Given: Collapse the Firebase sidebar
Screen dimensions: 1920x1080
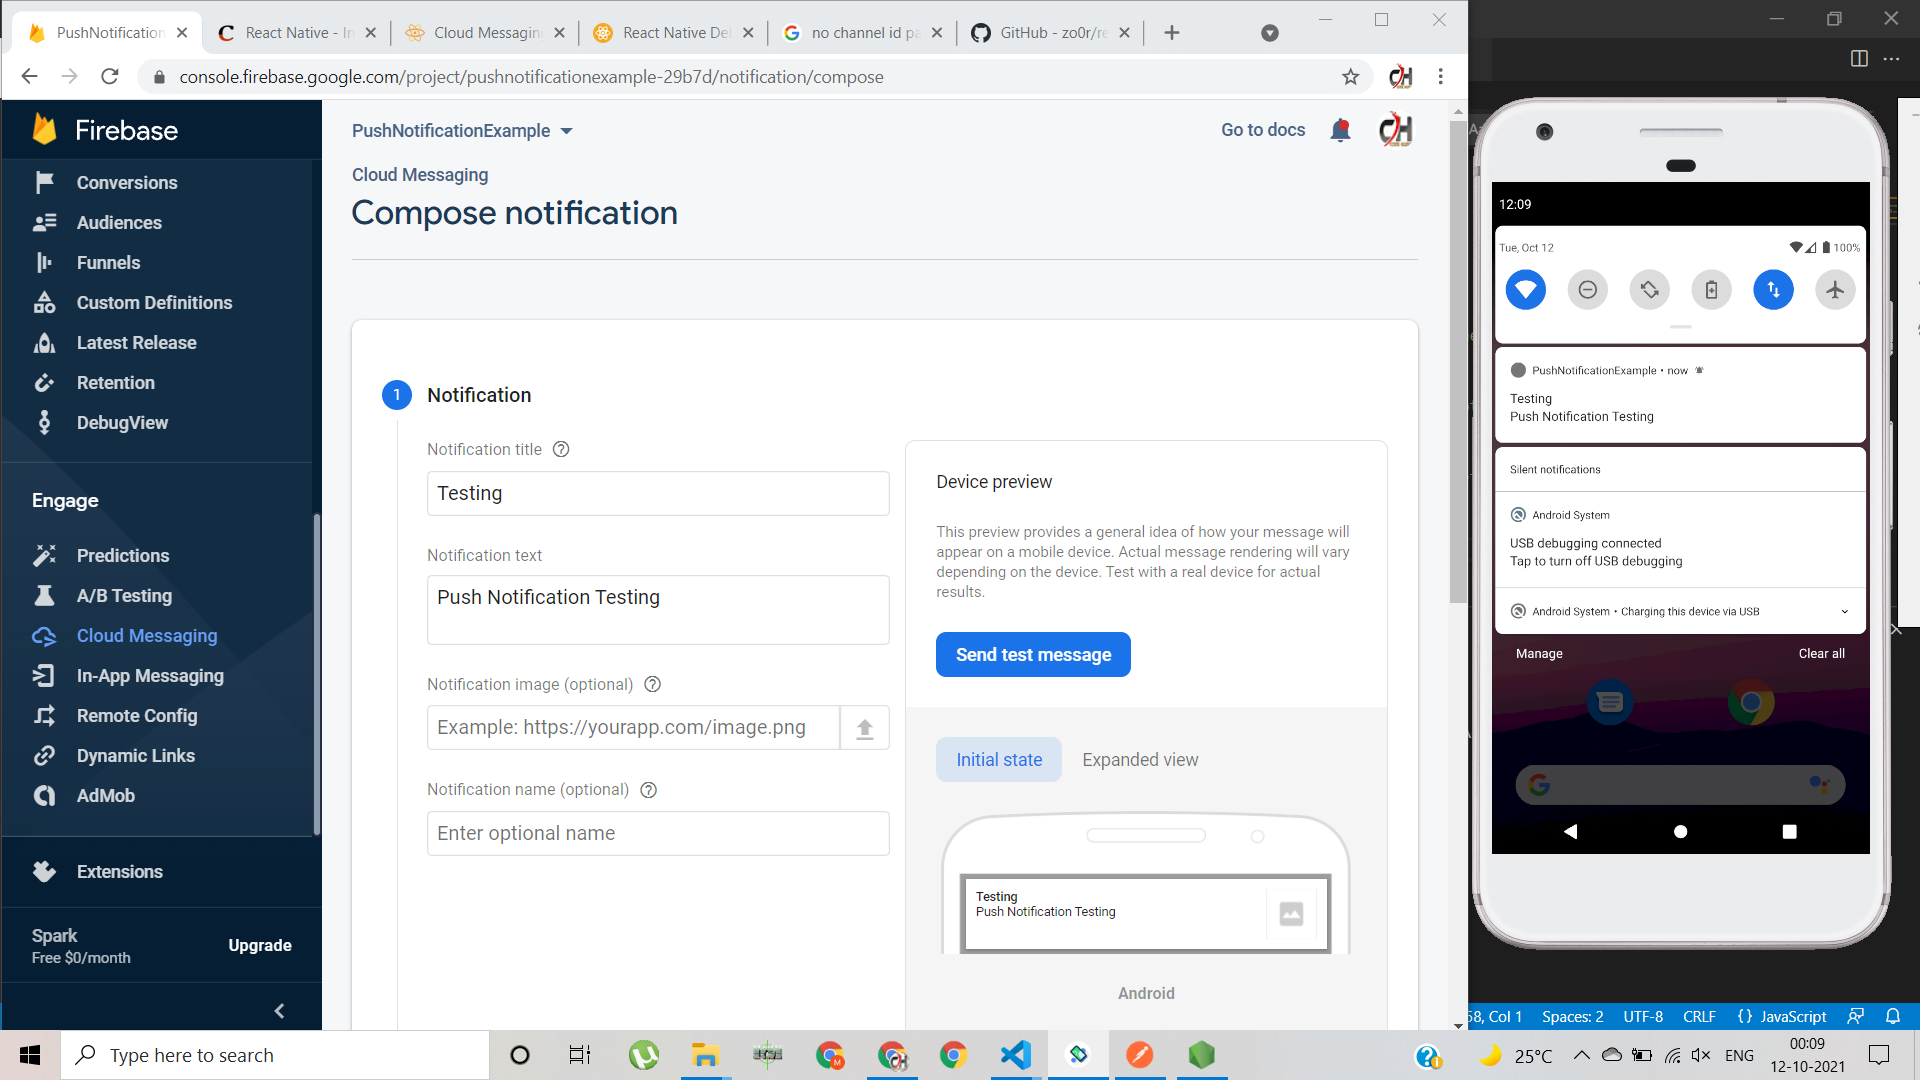Looking at the screenshot, I should click(279, 1011).
